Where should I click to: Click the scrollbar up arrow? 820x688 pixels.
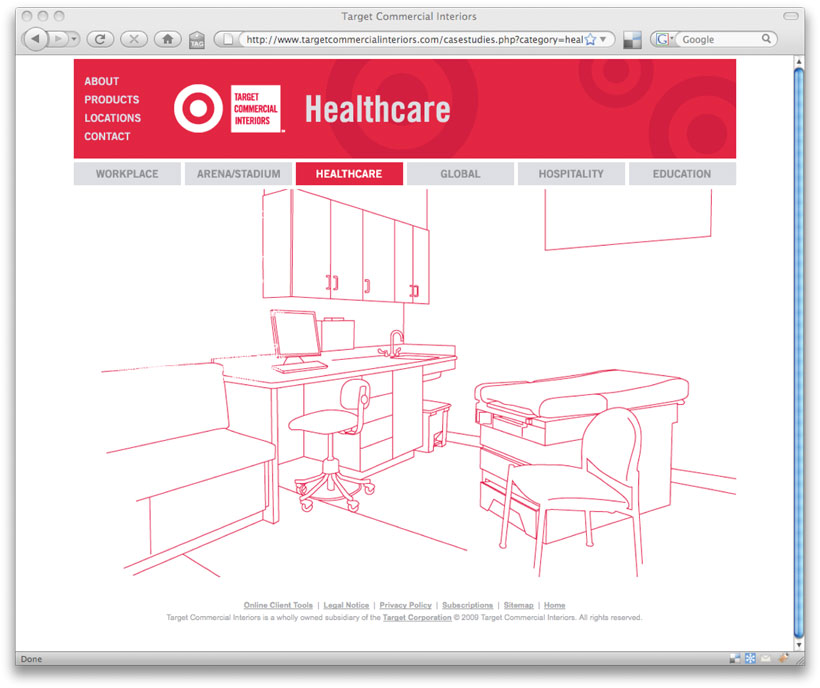(799, 62)
